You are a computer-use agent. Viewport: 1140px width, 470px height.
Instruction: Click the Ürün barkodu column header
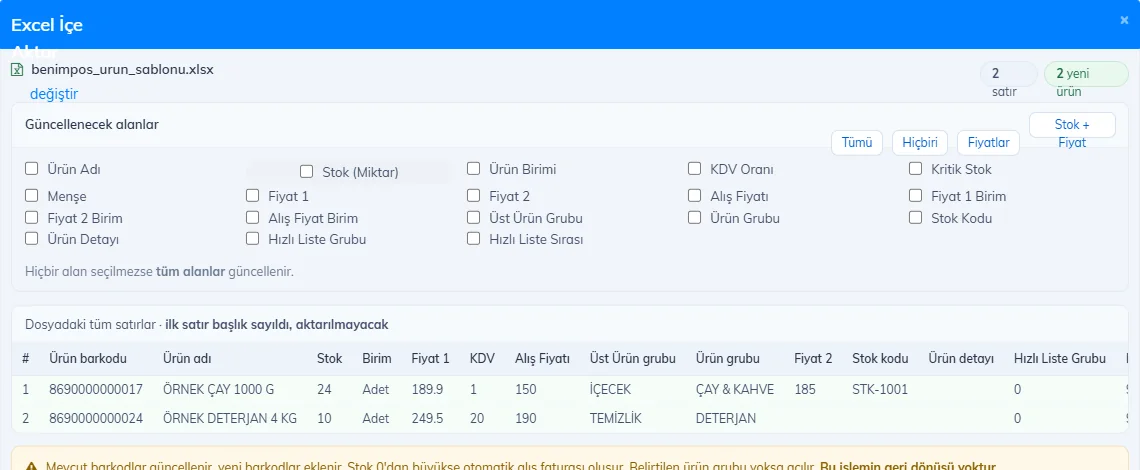click(88, 359)
